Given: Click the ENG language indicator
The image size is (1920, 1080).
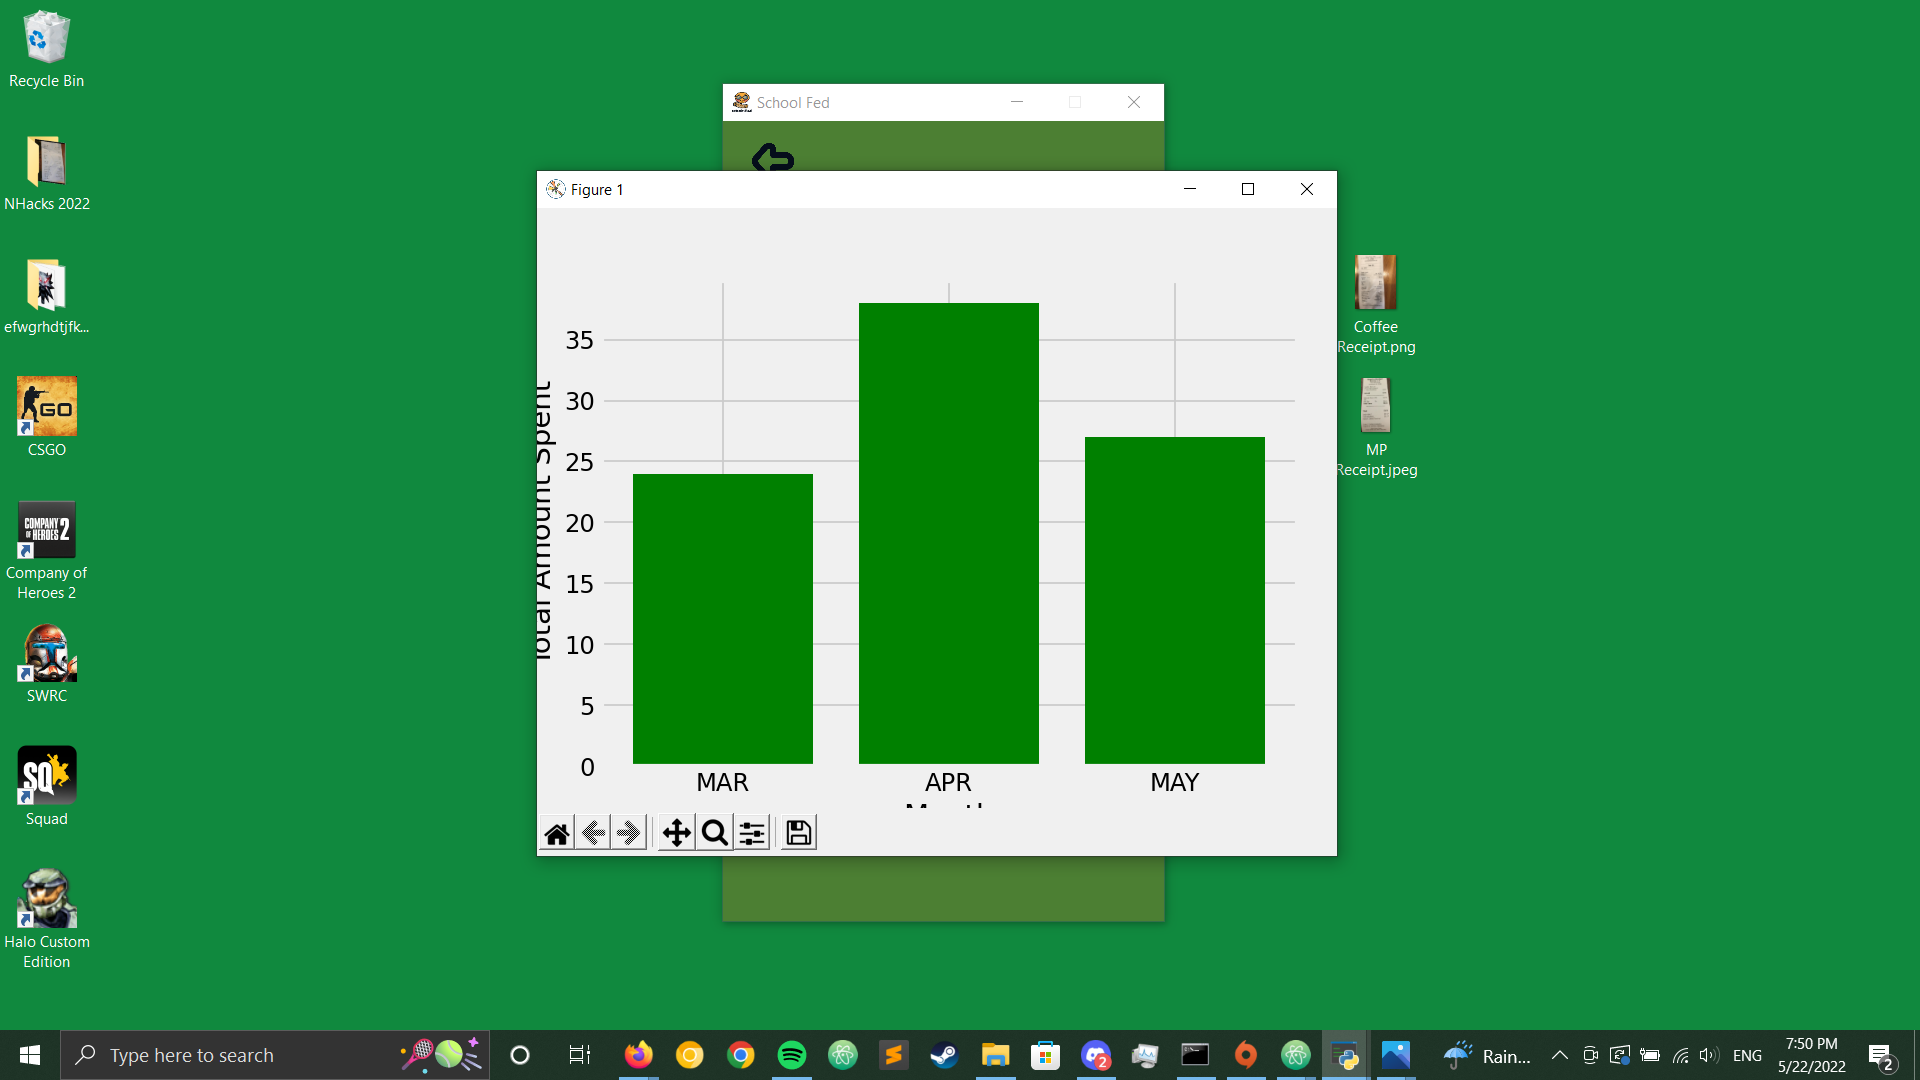Looking at the screenshot, I should (x=1747, y=1055).
